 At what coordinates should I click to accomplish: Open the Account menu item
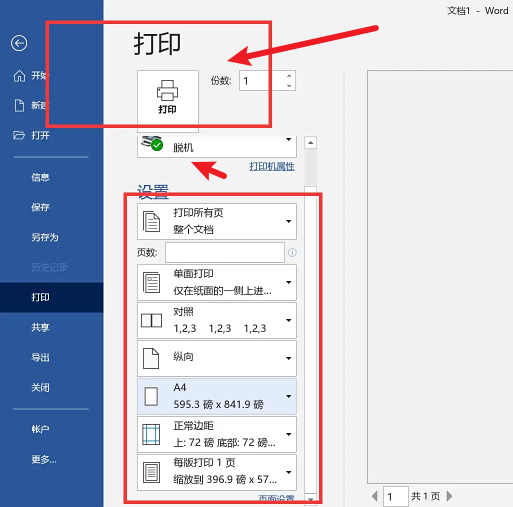click(40, 429)
